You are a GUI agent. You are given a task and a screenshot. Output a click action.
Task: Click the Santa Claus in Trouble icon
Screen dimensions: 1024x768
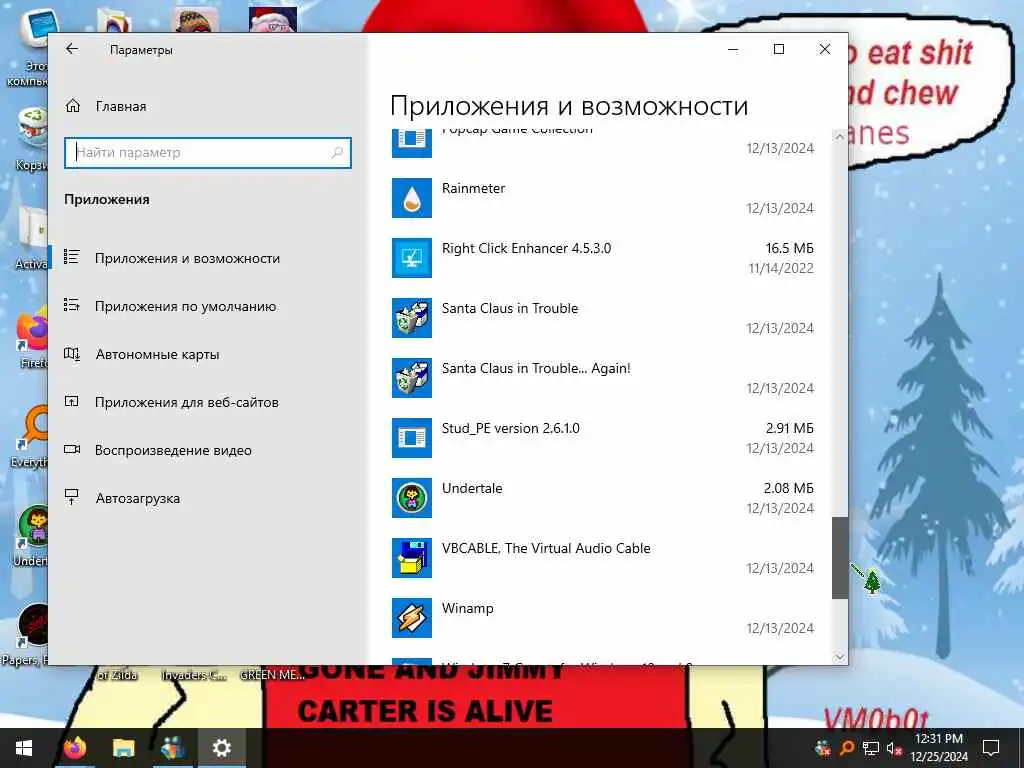(411, 318)
